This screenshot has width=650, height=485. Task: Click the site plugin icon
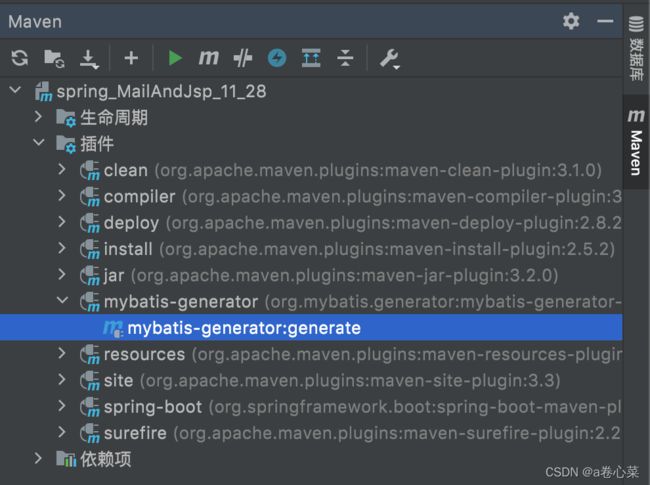tap(90, 381)
